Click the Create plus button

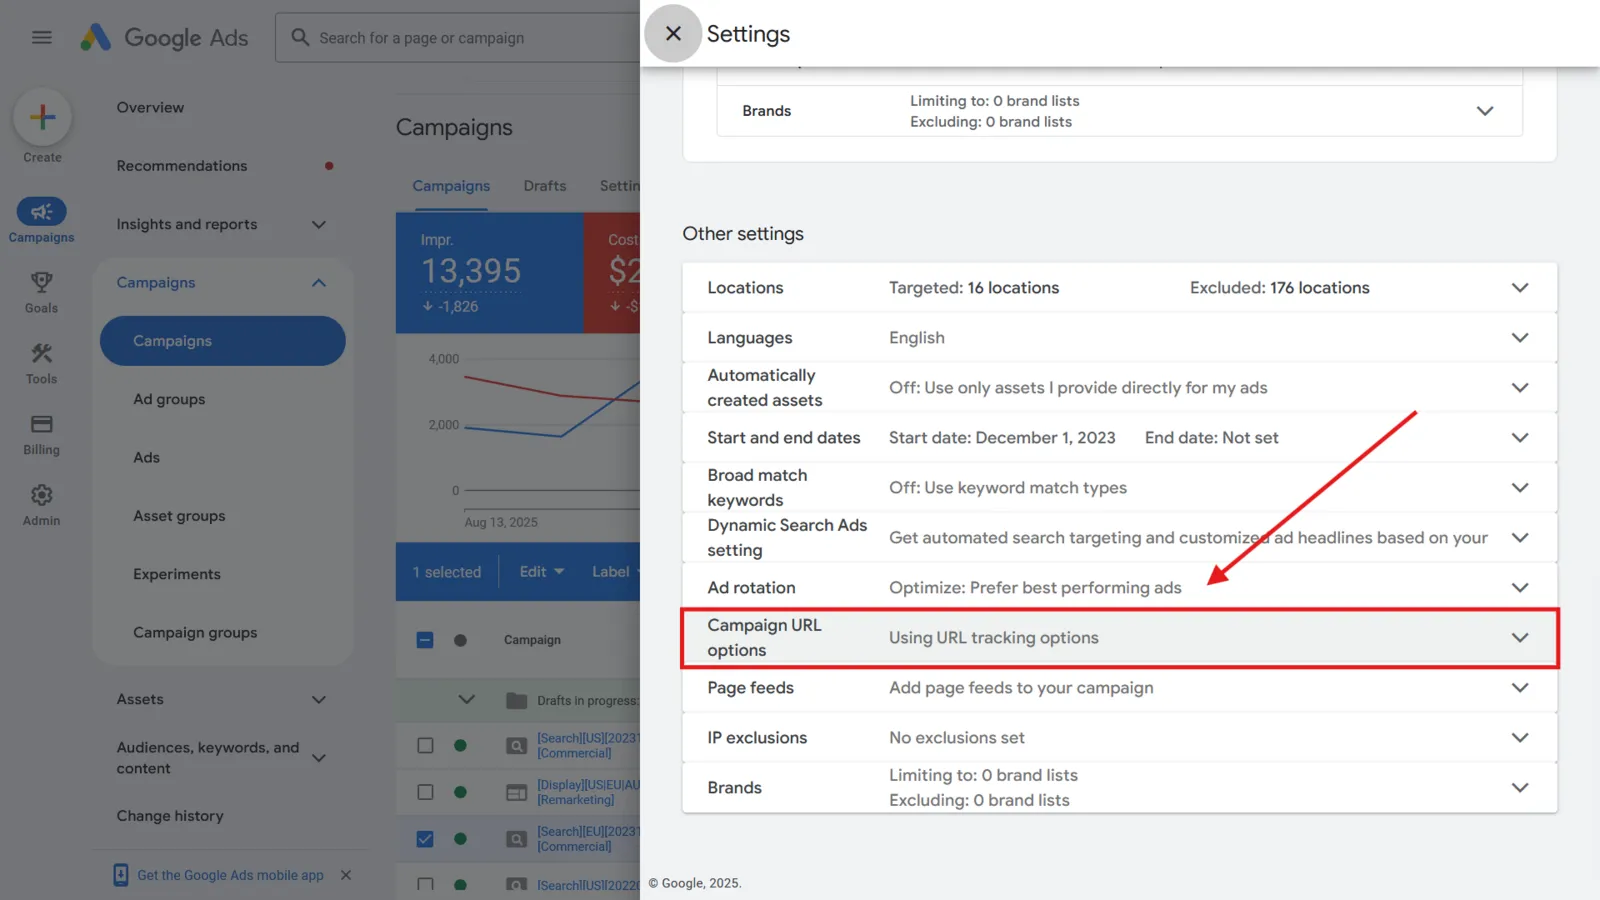click(x=42, y=117)
